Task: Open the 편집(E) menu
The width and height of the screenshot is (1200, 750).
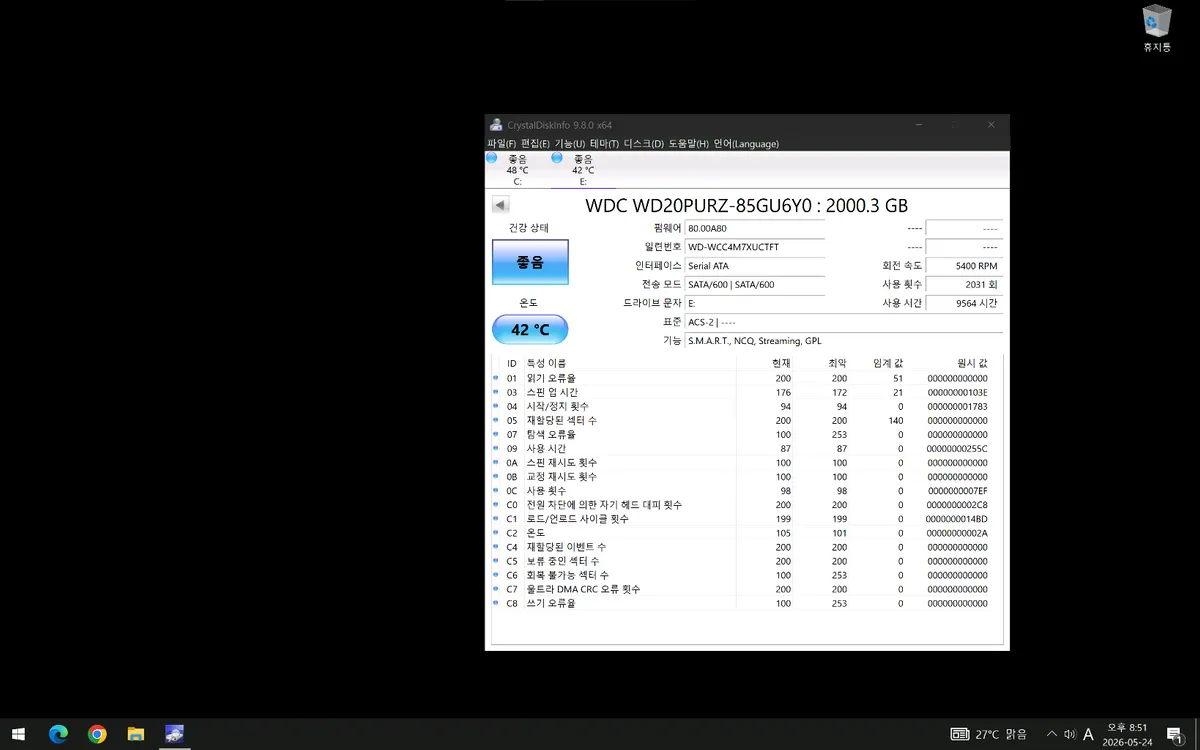Action: pyautogui.click(x=535, y=144)
